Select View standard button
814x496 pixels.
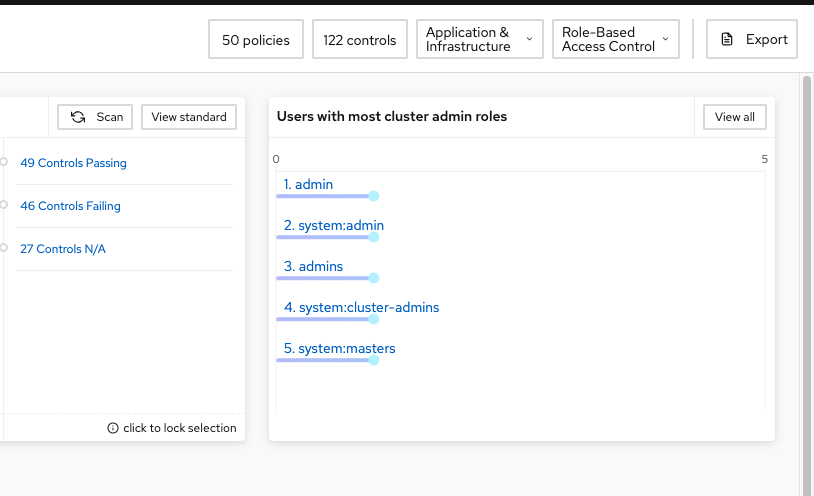189,117
